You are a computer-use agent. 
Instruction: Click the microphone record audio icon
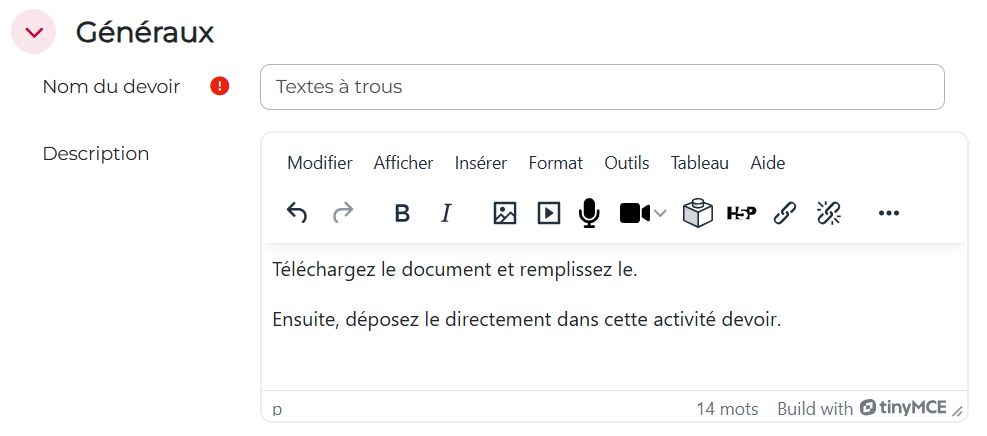[x=590, y=213]
